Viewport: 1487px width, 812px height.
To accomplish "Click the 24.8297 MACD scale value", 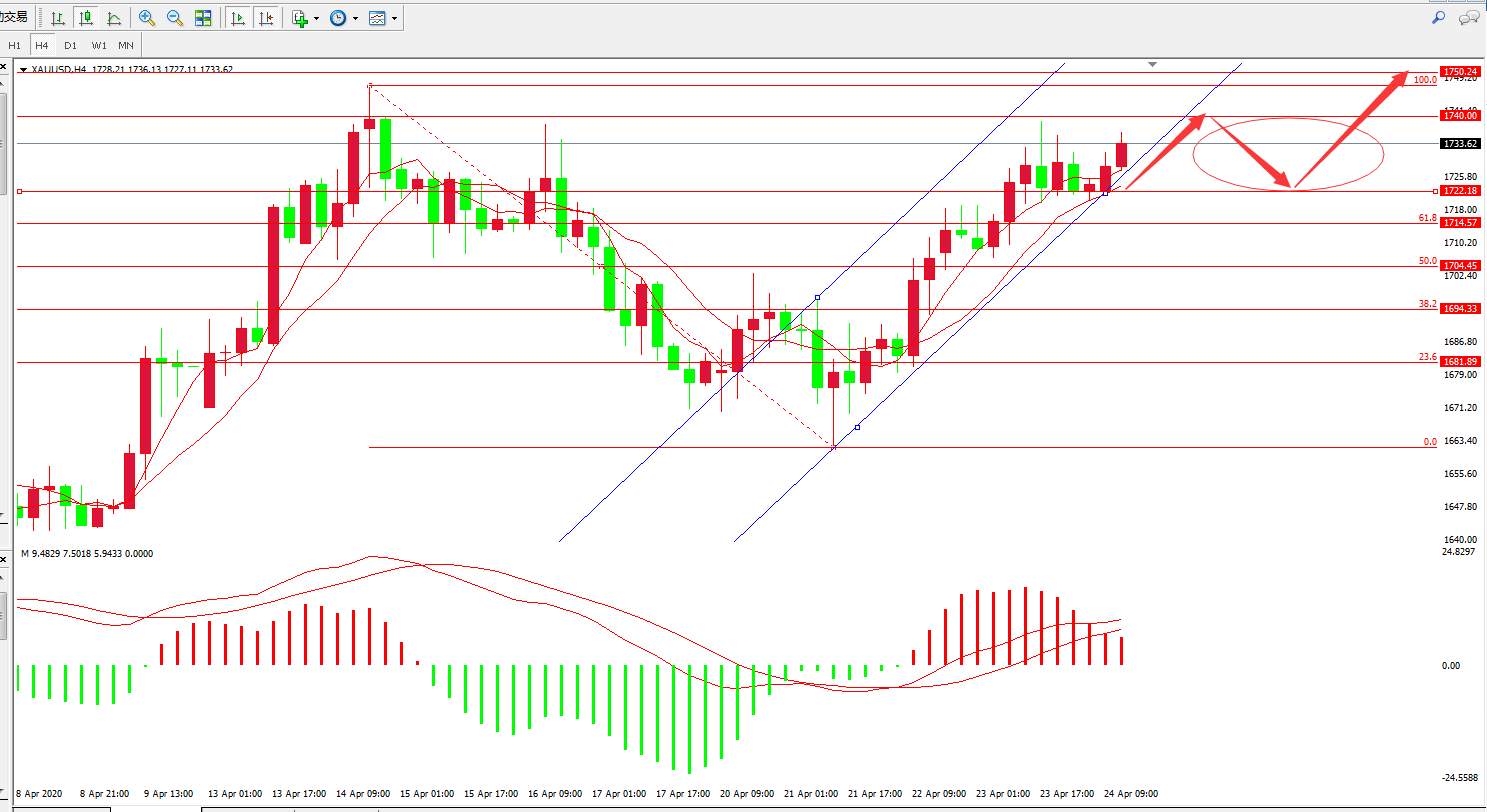I will tap(1460, 551).
